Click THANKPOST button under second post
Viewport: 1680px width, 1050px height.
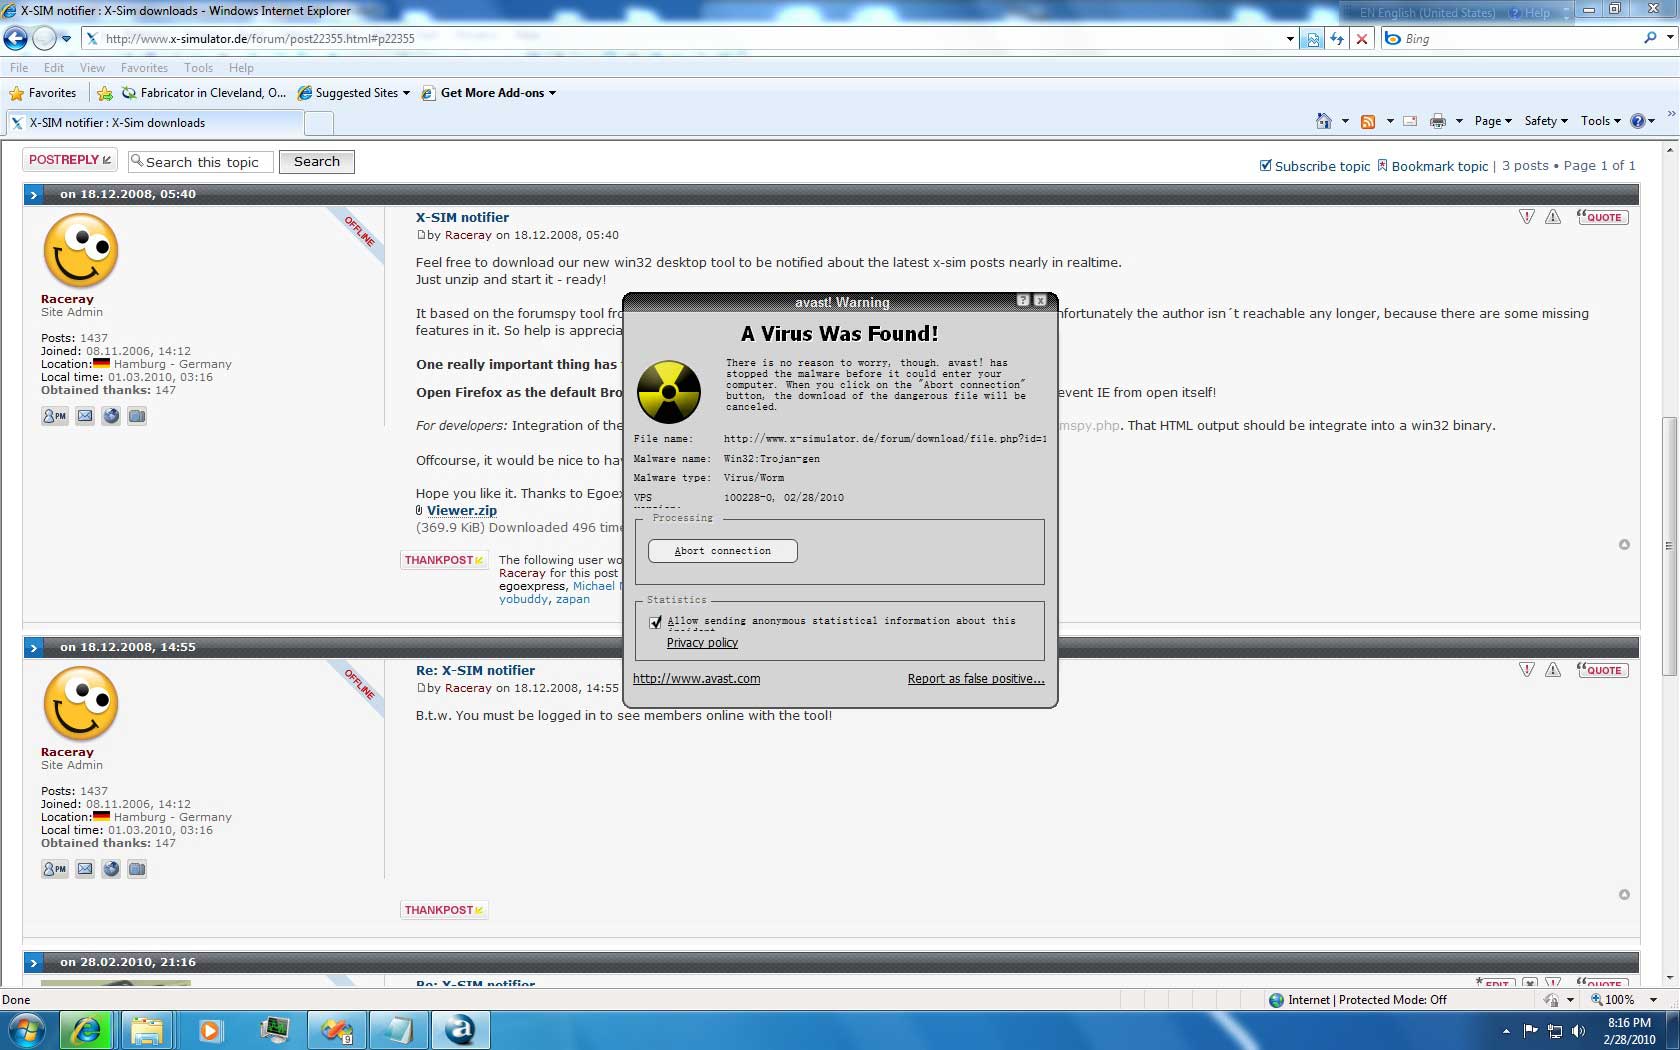point(444,910)
